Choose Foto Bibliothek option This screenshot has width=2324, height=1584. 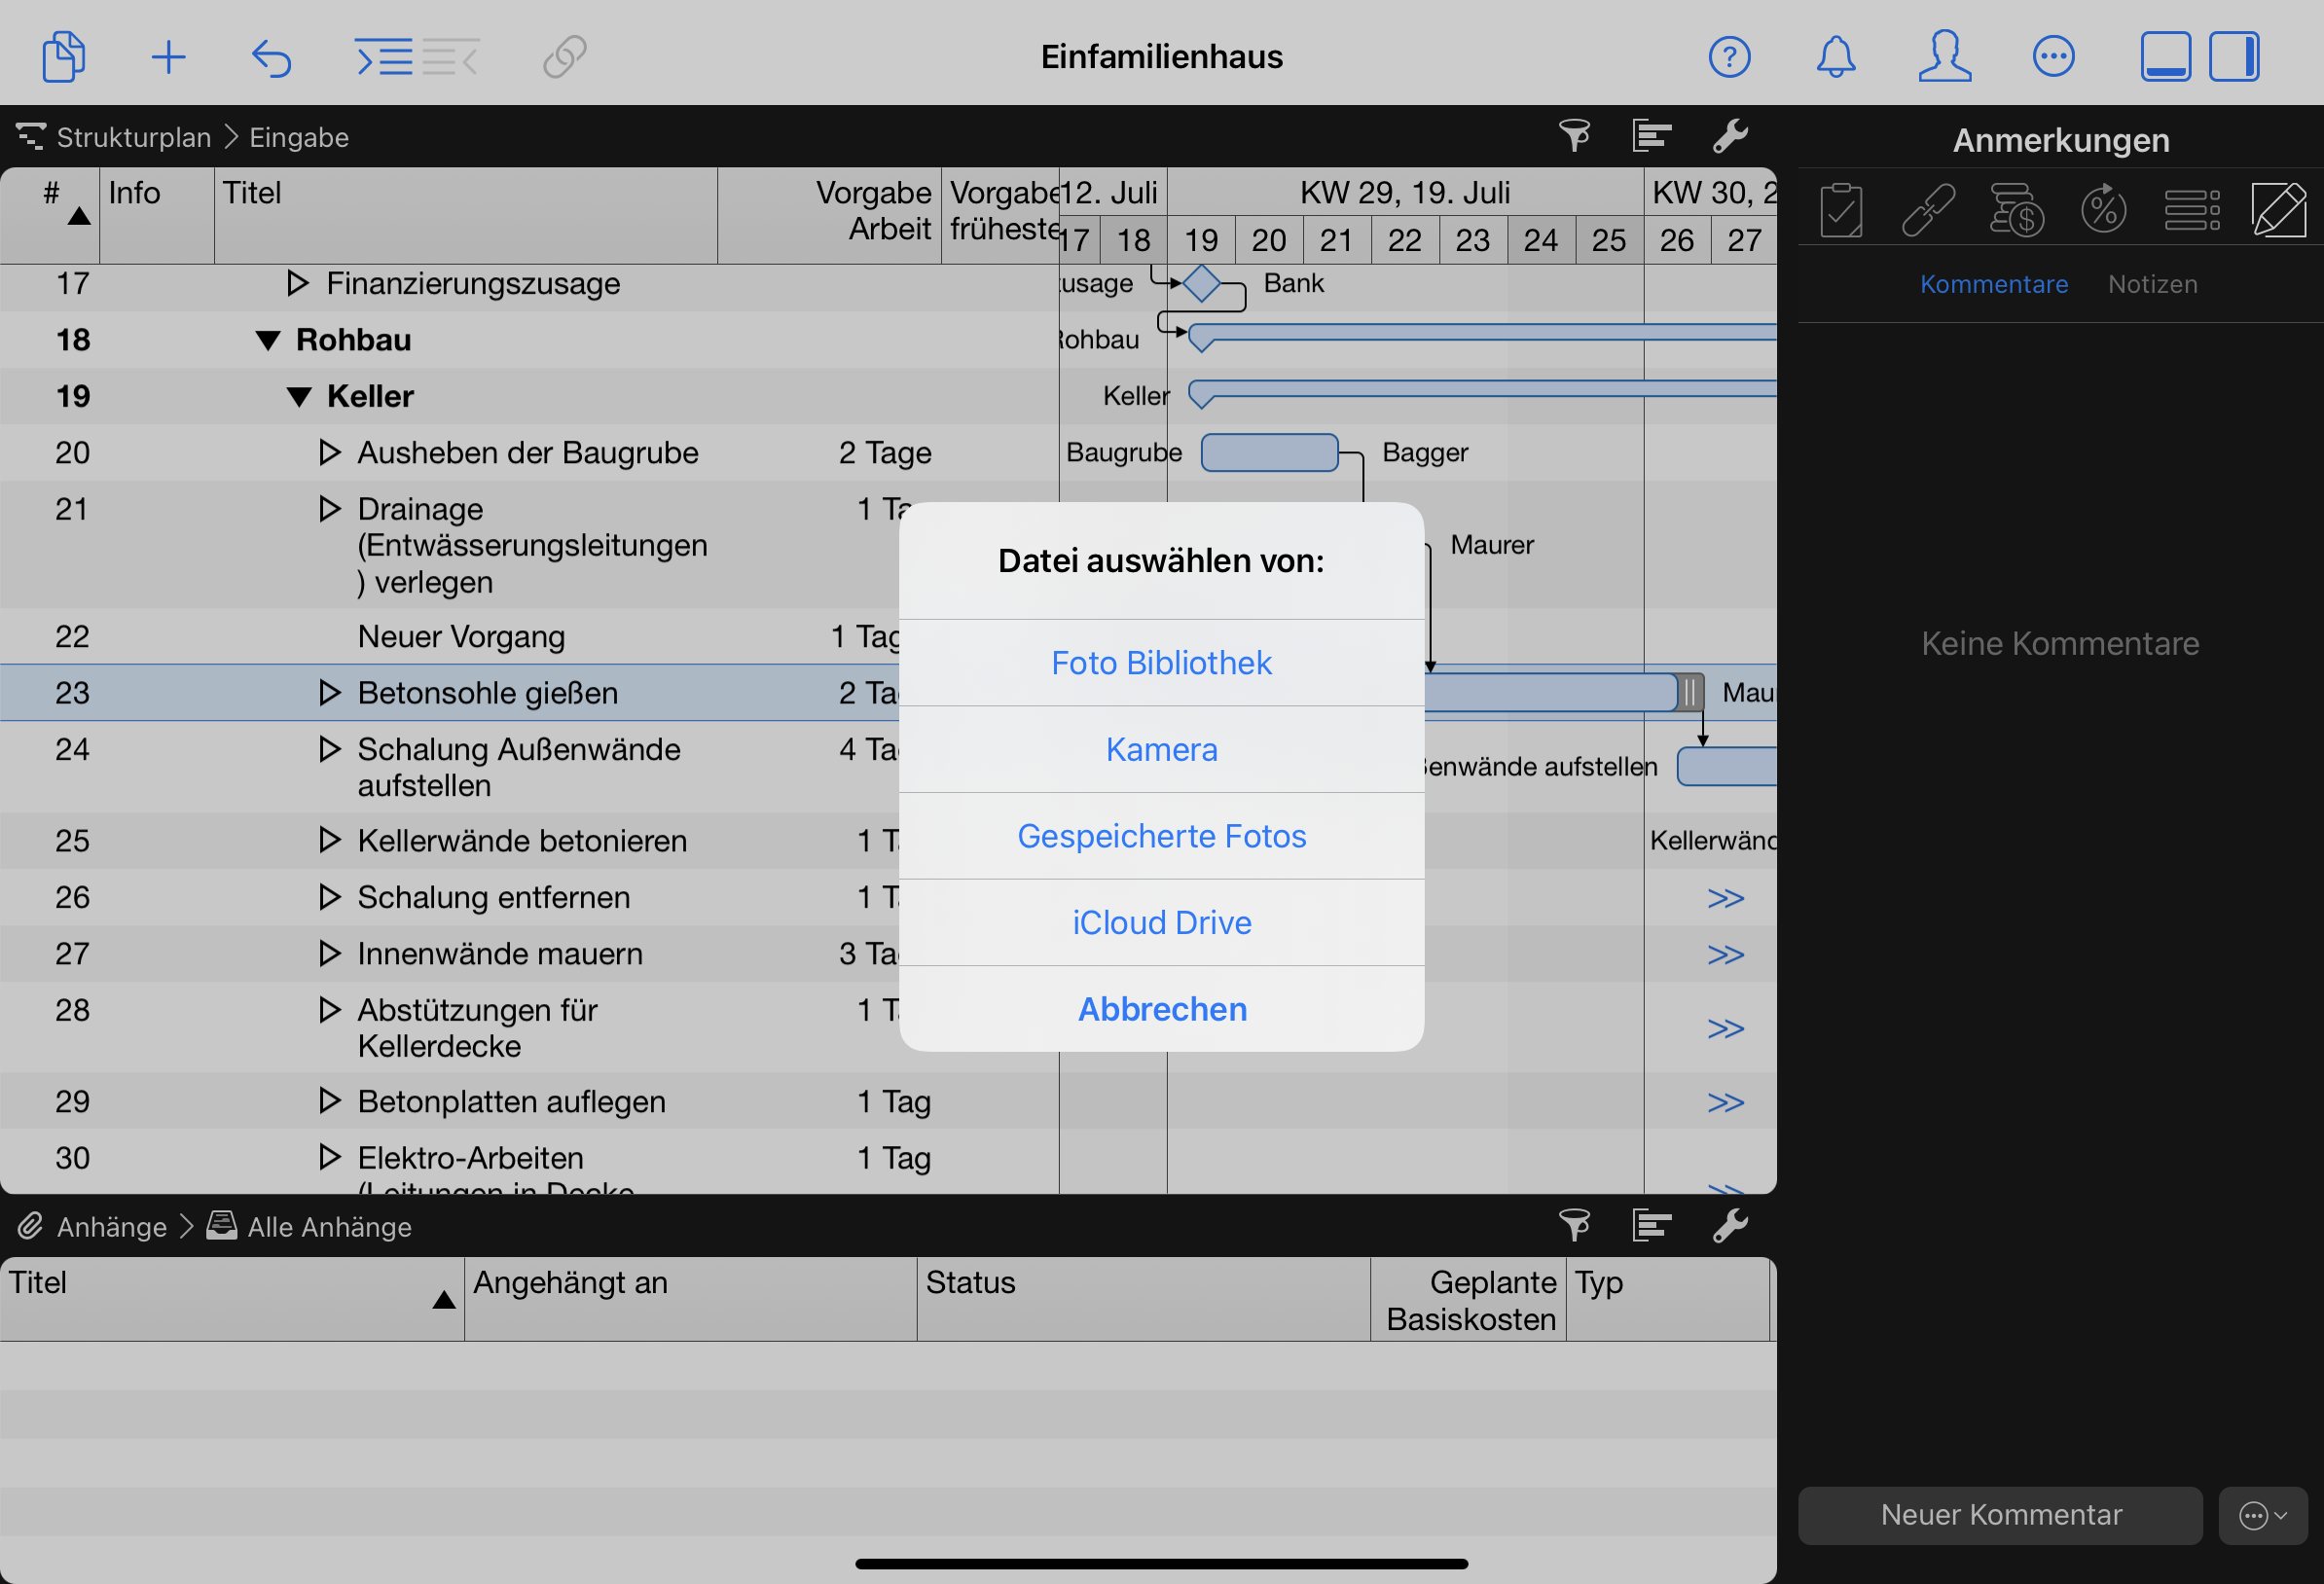[1161, 663]
